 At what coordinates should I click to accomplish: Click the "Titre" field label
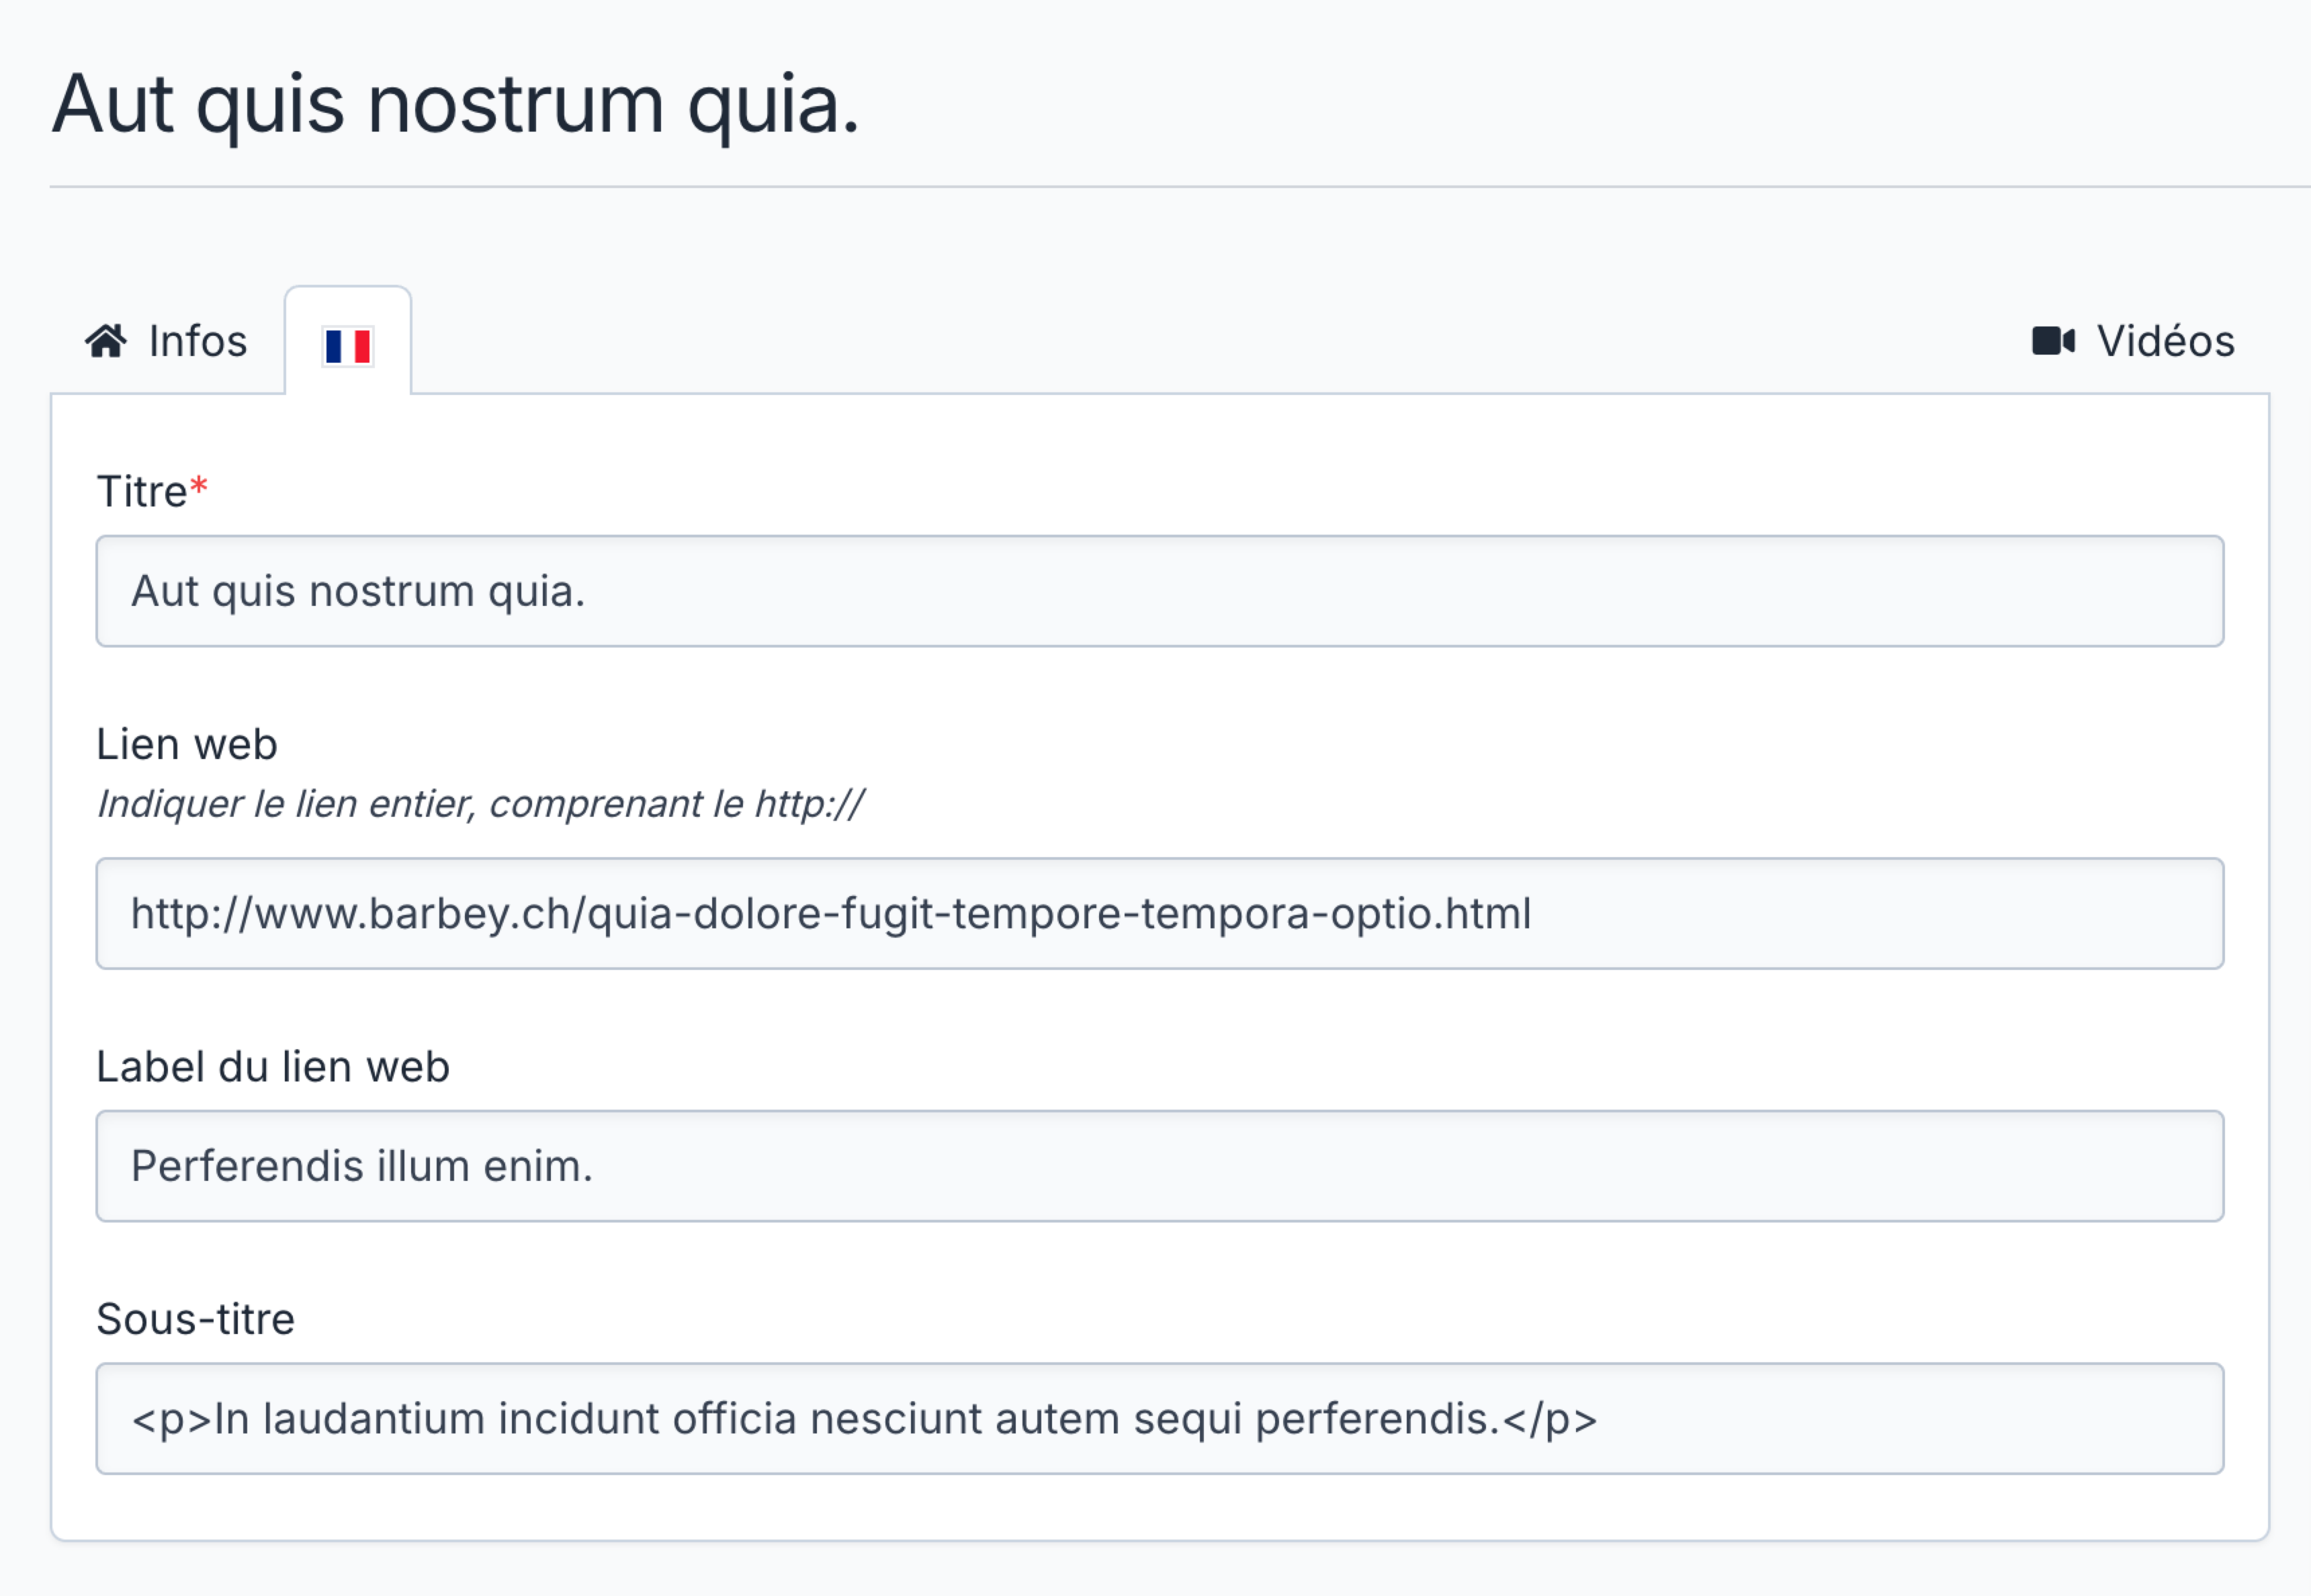click(142, 492)
